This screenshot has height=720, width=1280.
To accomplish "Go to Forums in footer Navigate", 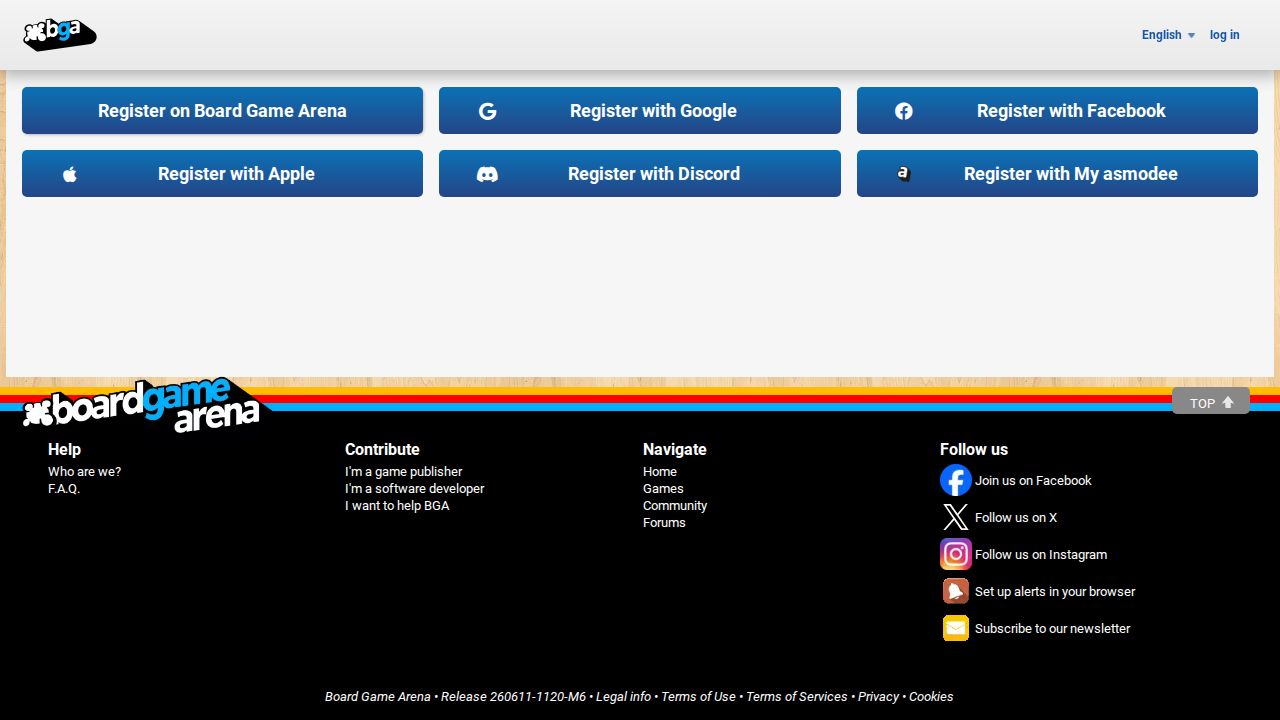I will (x=664, y=523).
